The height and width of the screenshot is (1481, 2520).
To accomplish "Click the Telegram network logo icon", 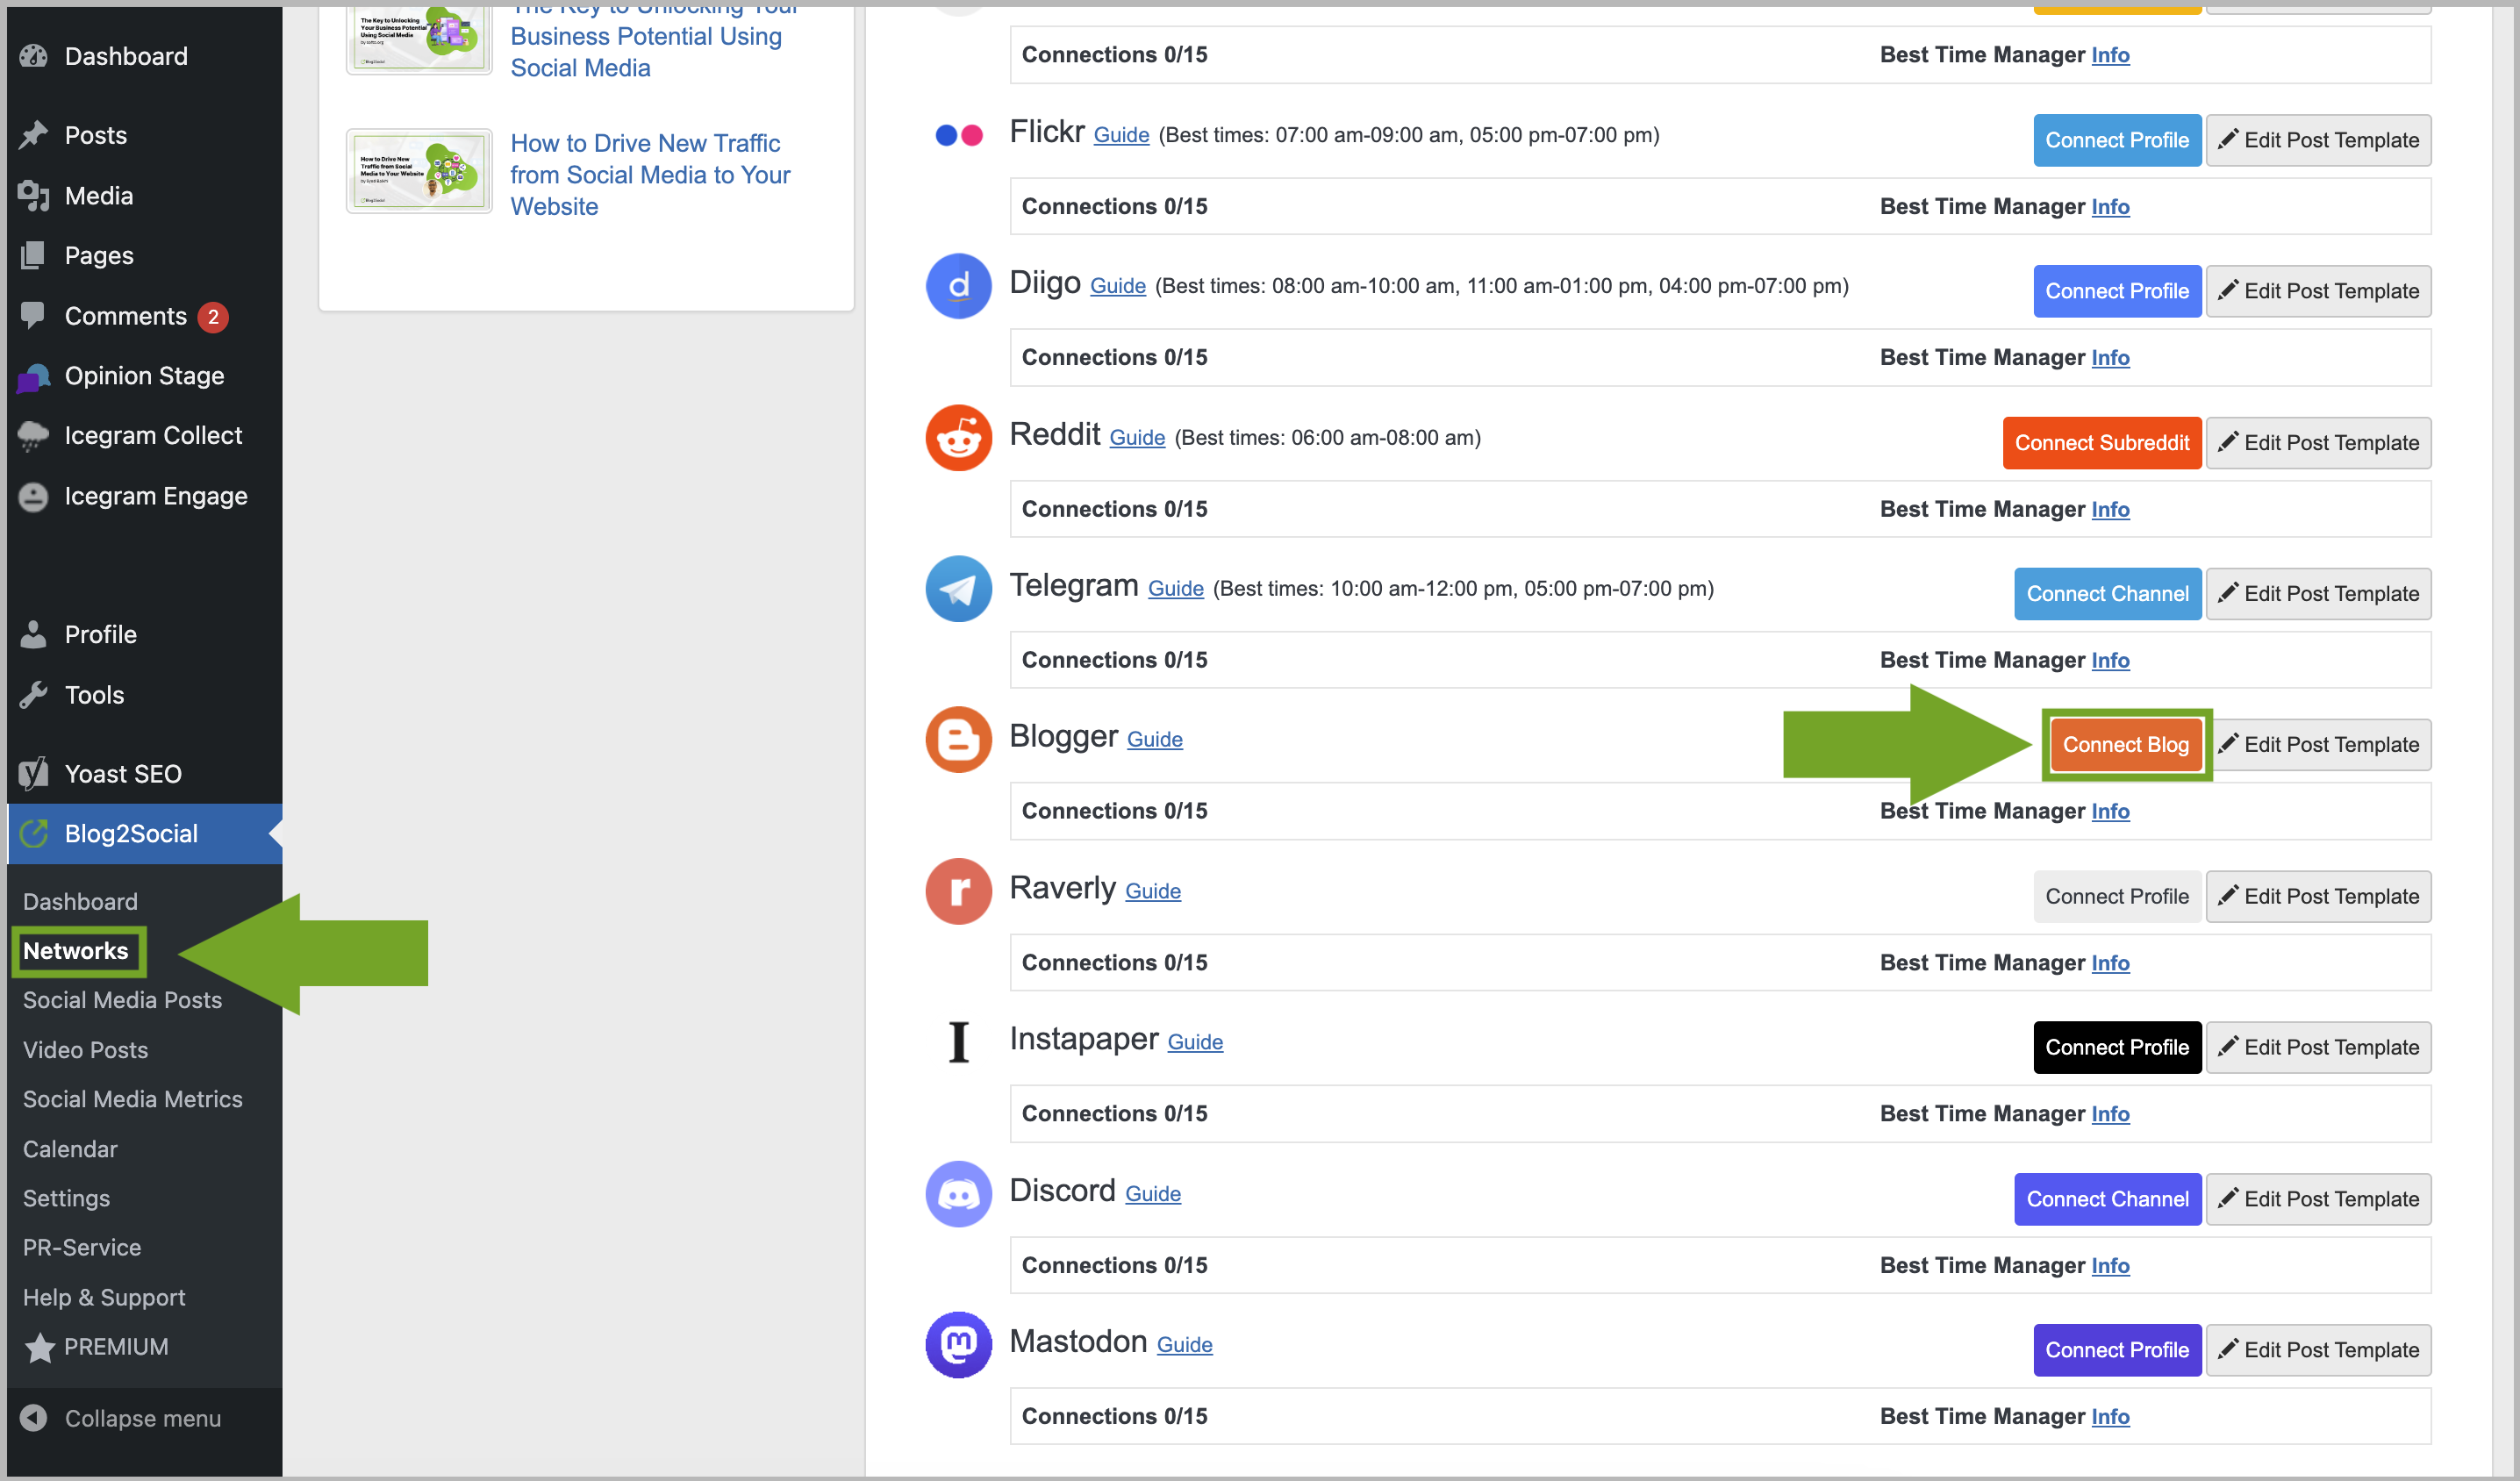I will click(958, 589).
